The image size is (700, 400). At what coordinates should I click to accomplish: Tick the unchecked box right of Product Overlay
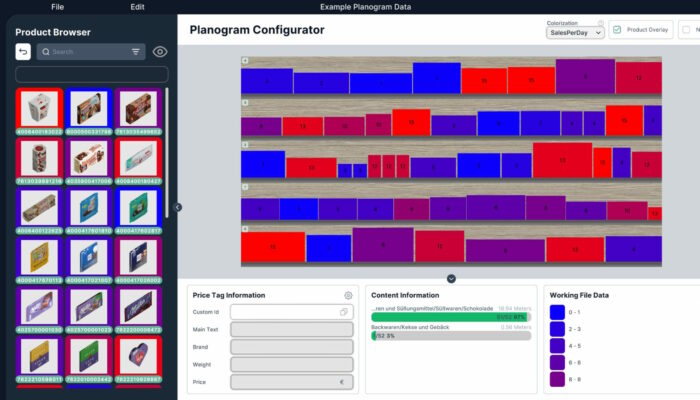pos(686,29)
